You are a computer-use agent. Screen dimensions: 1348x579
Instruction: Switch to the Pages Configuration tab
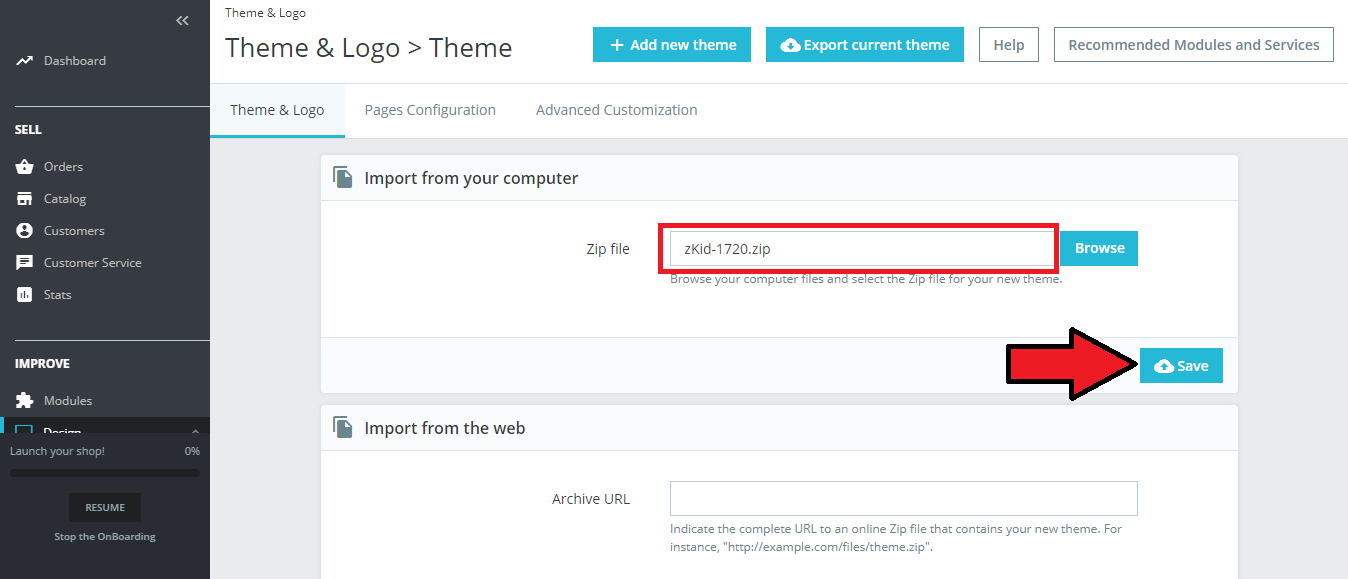point(430,110)
